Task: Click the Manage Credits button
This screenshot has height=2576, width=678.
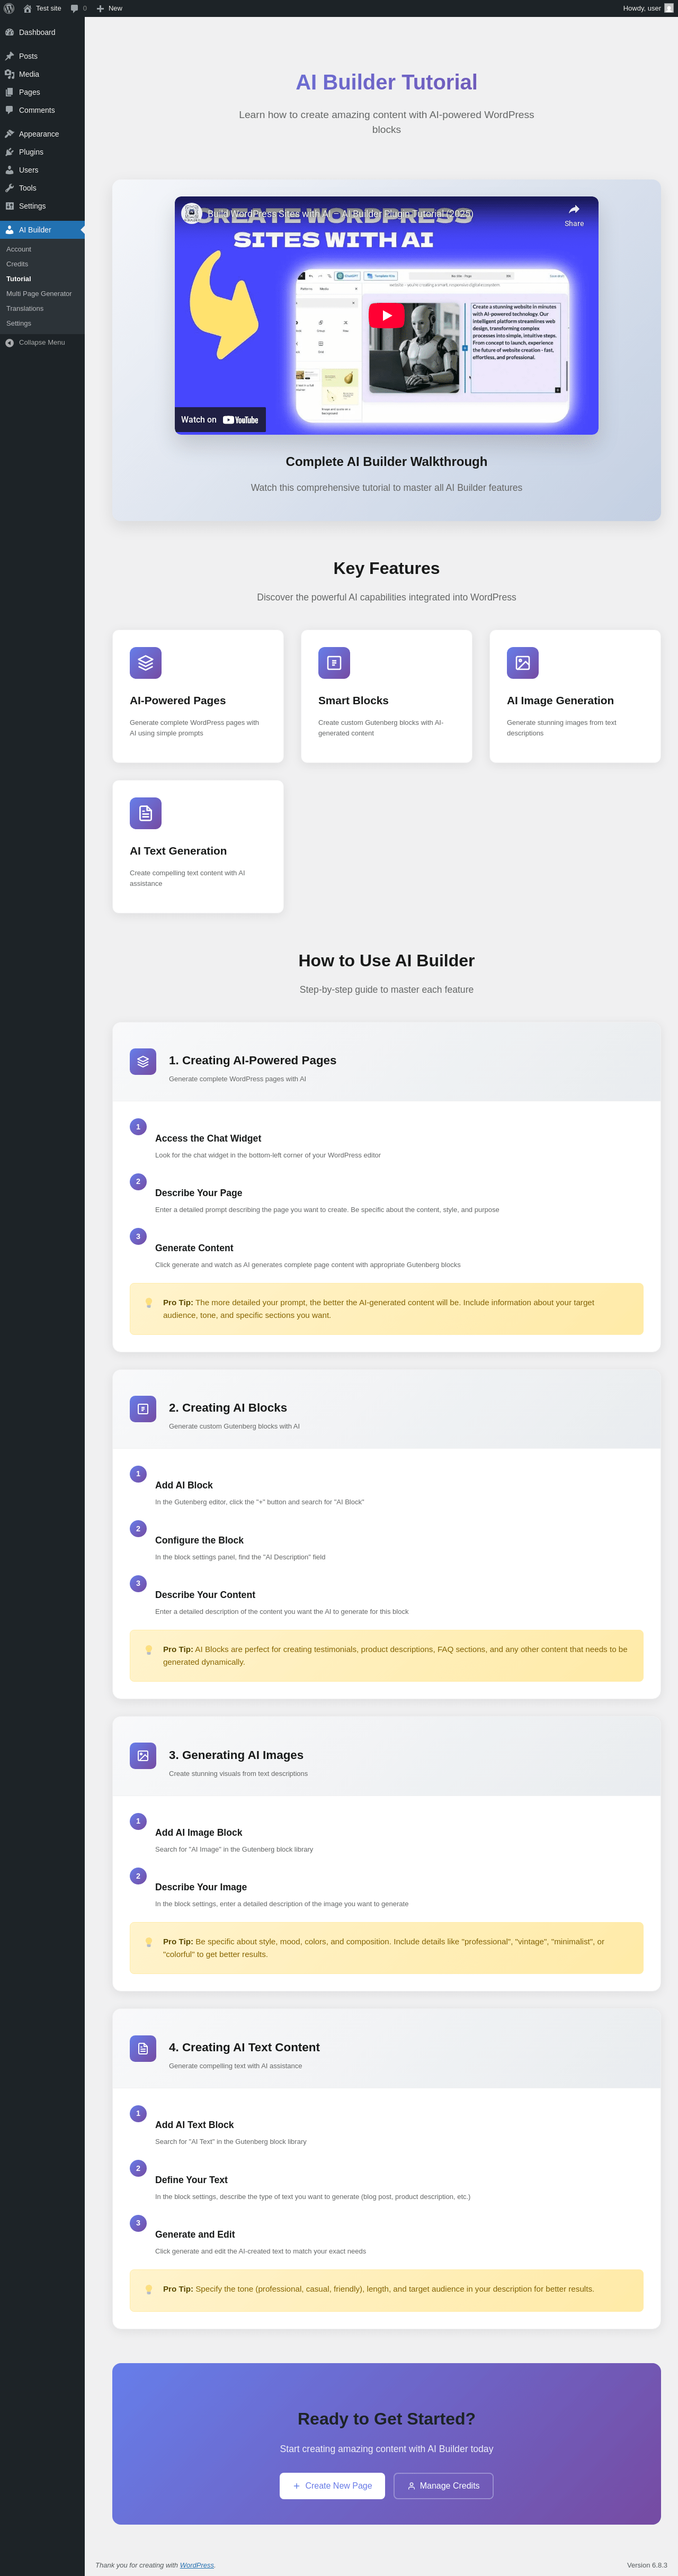Action: [443, 2485]
